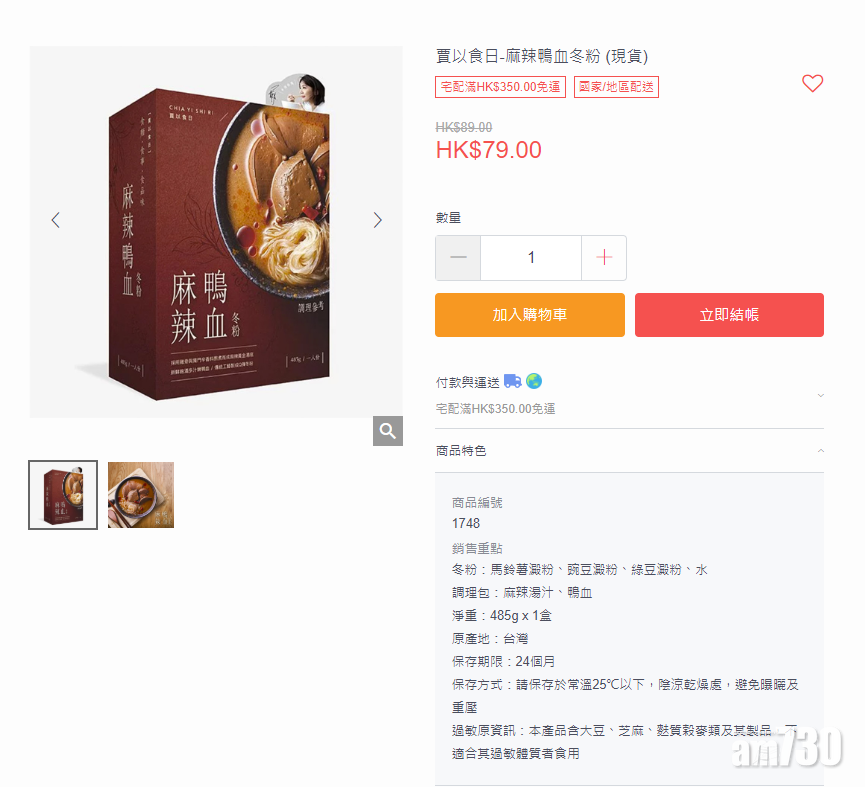Click the globe shipping icon
The image size is (865, 787).
[x=533, y=381]
